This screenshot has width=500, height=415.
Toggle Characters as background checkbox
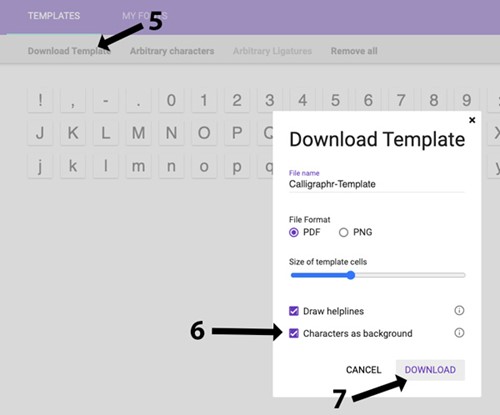click(294, 333)
